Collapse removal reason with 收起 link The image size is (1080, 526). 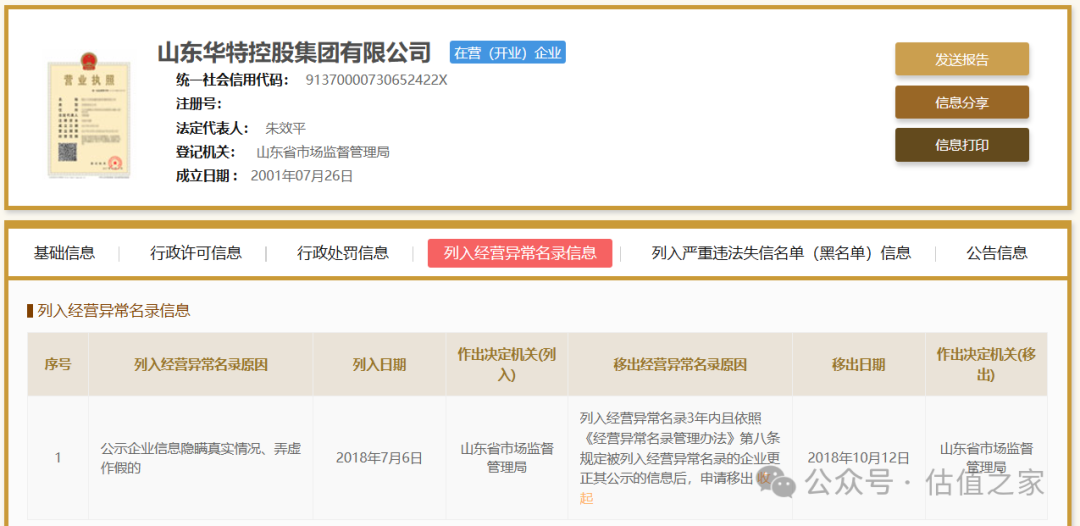[586, 498]
